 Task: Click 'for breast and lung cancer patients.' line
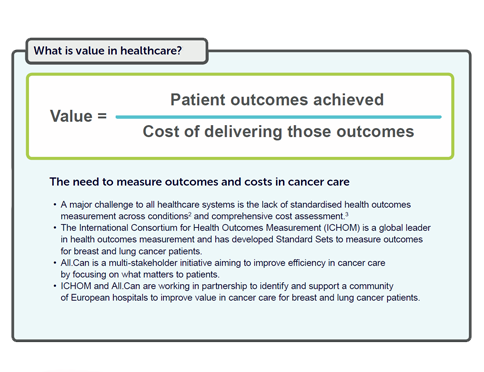point(131,251)
